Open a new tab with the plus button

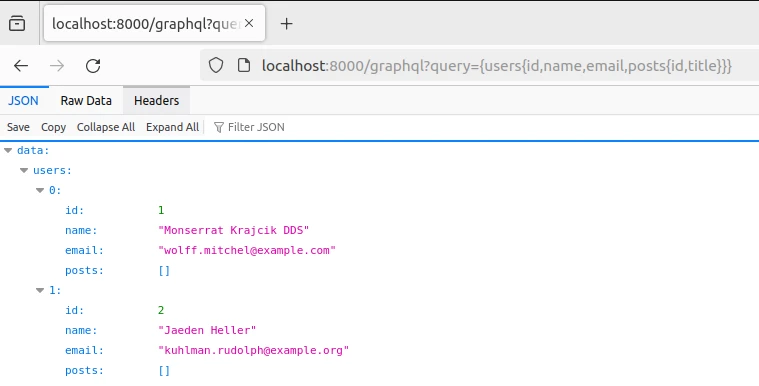pos(287,23)
